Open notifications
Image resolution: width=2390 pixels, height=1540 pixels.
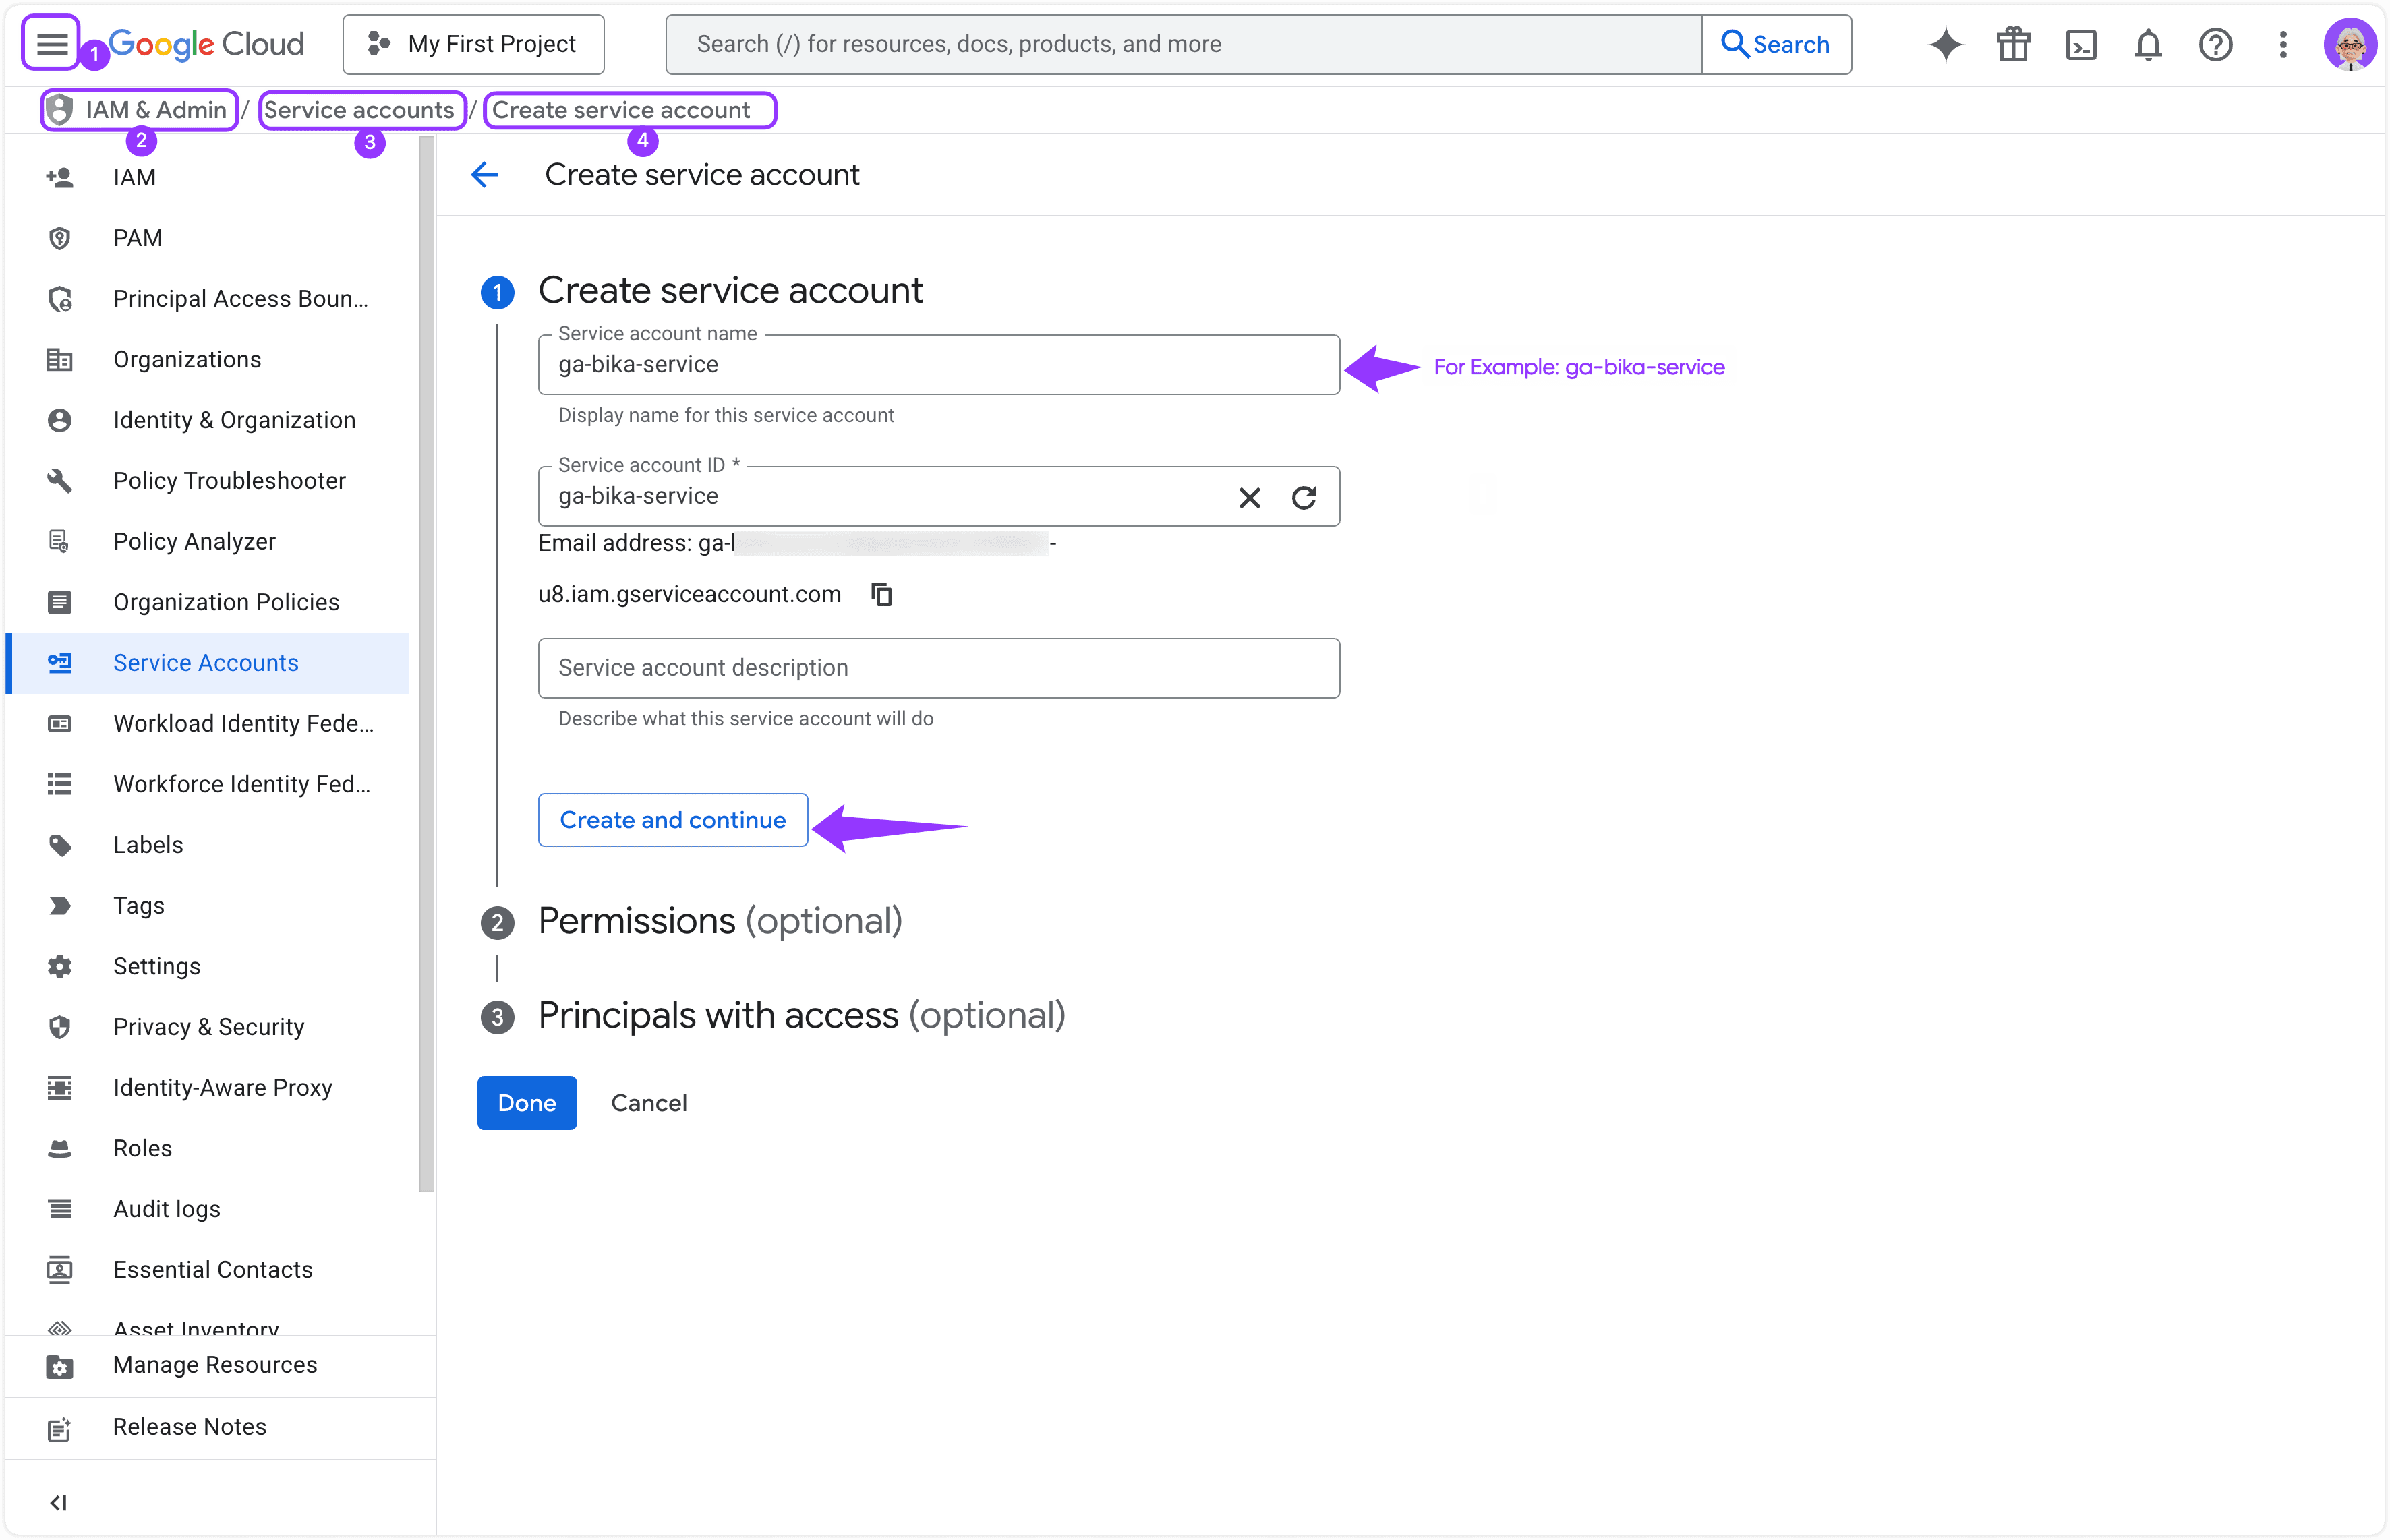(2148, 44)
